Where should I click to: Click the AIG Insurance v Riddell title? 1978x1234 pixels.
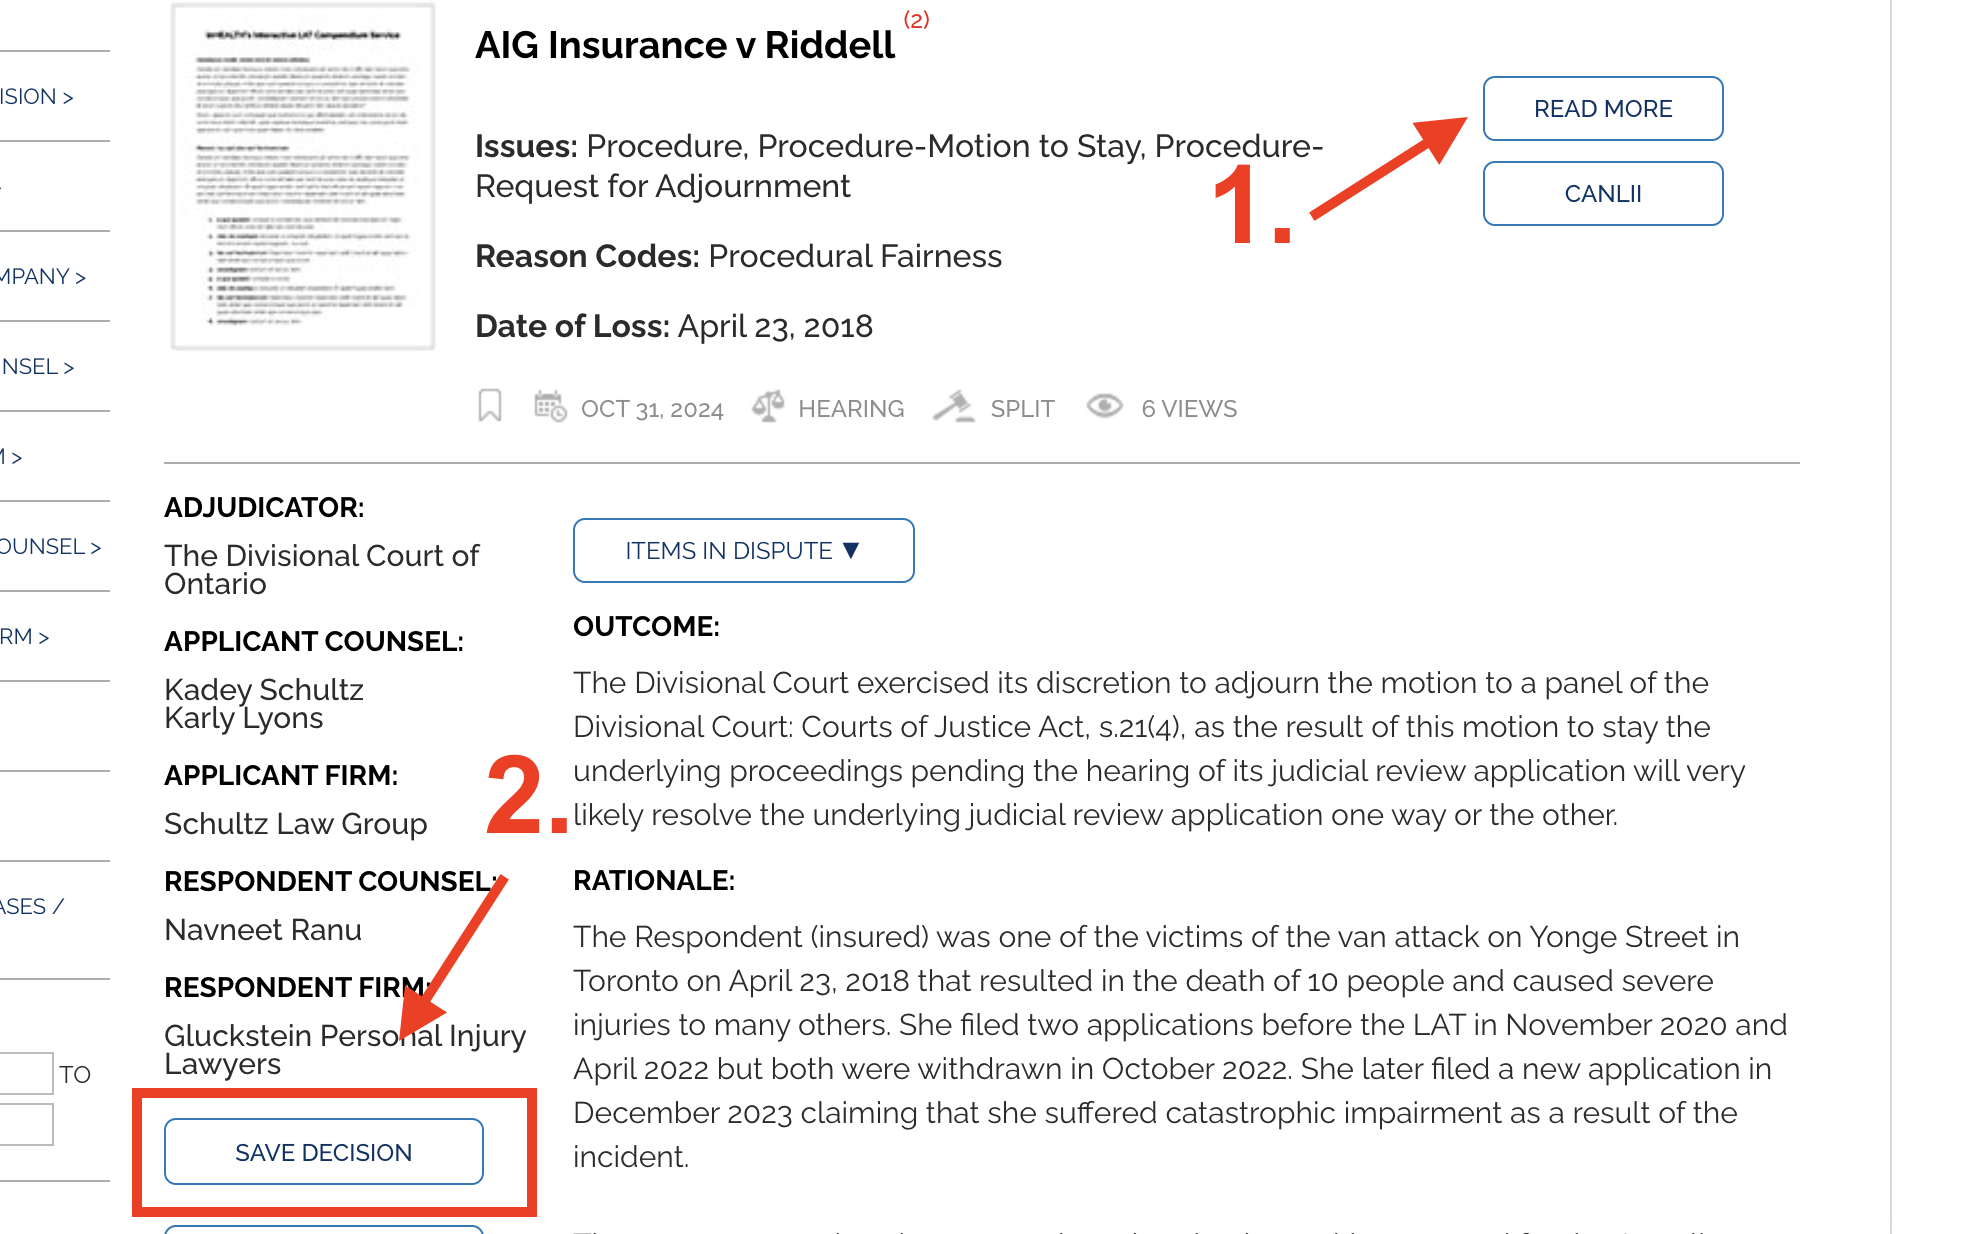685,45
